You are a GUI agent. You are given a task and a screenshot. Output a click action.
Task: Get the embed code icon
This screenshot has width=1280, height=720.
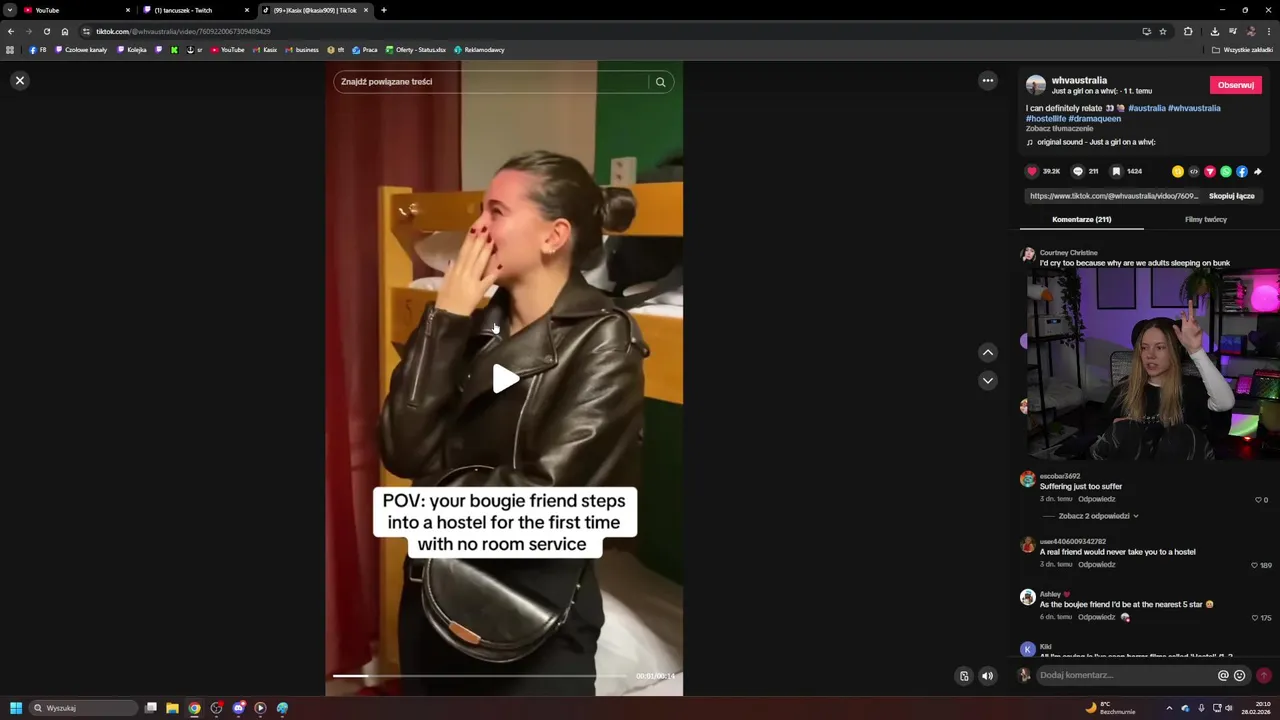pos(1194,172)
